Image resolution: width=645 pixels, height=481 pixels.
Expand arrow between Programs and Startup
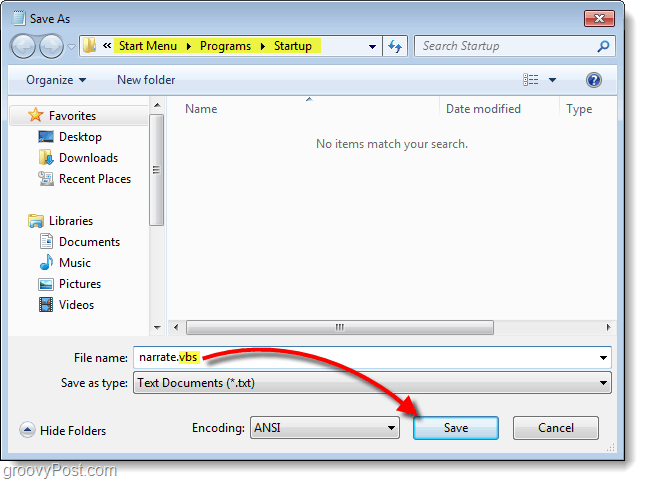262,46
